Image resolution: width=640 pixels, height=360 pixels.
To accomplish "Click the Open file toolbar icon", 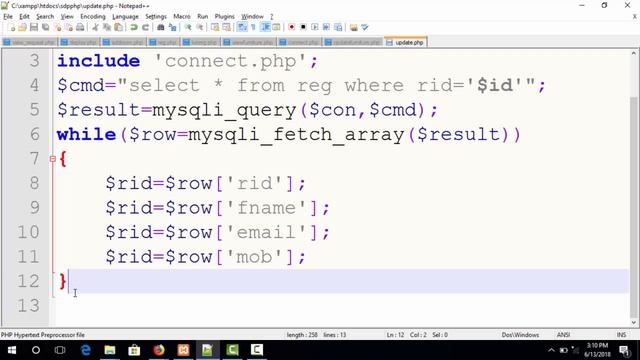I will tap(22, 27).
